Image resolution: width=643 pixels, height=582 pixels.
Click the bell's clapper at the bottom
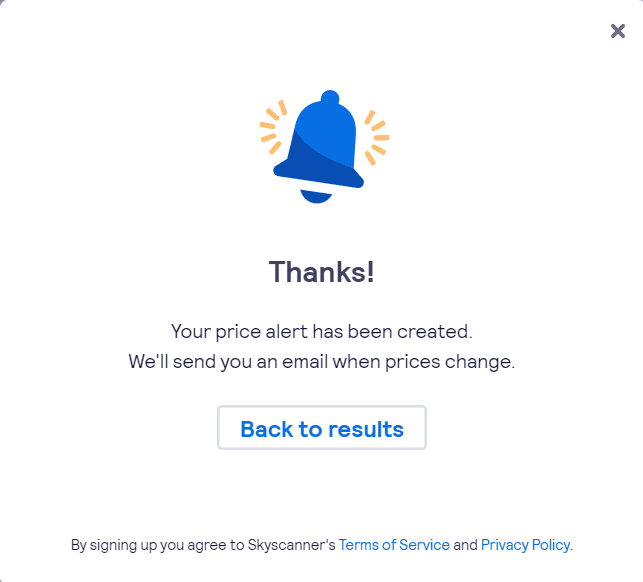(x=316, y=196)
